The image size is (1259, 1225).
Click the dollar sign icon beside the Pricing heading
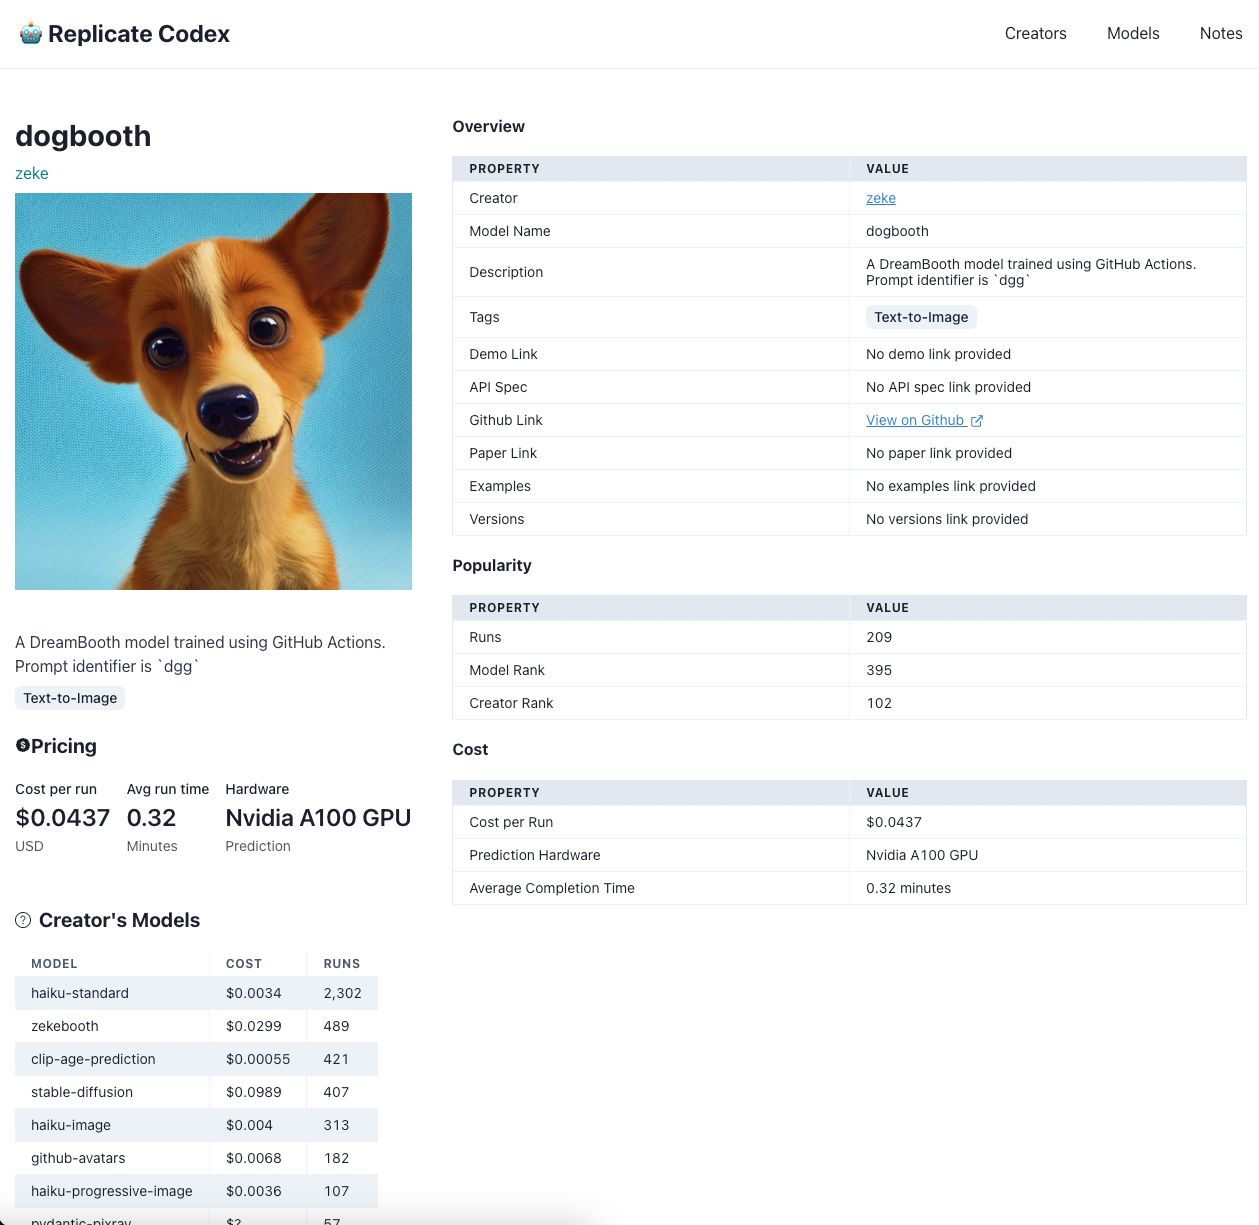[22, 744]
